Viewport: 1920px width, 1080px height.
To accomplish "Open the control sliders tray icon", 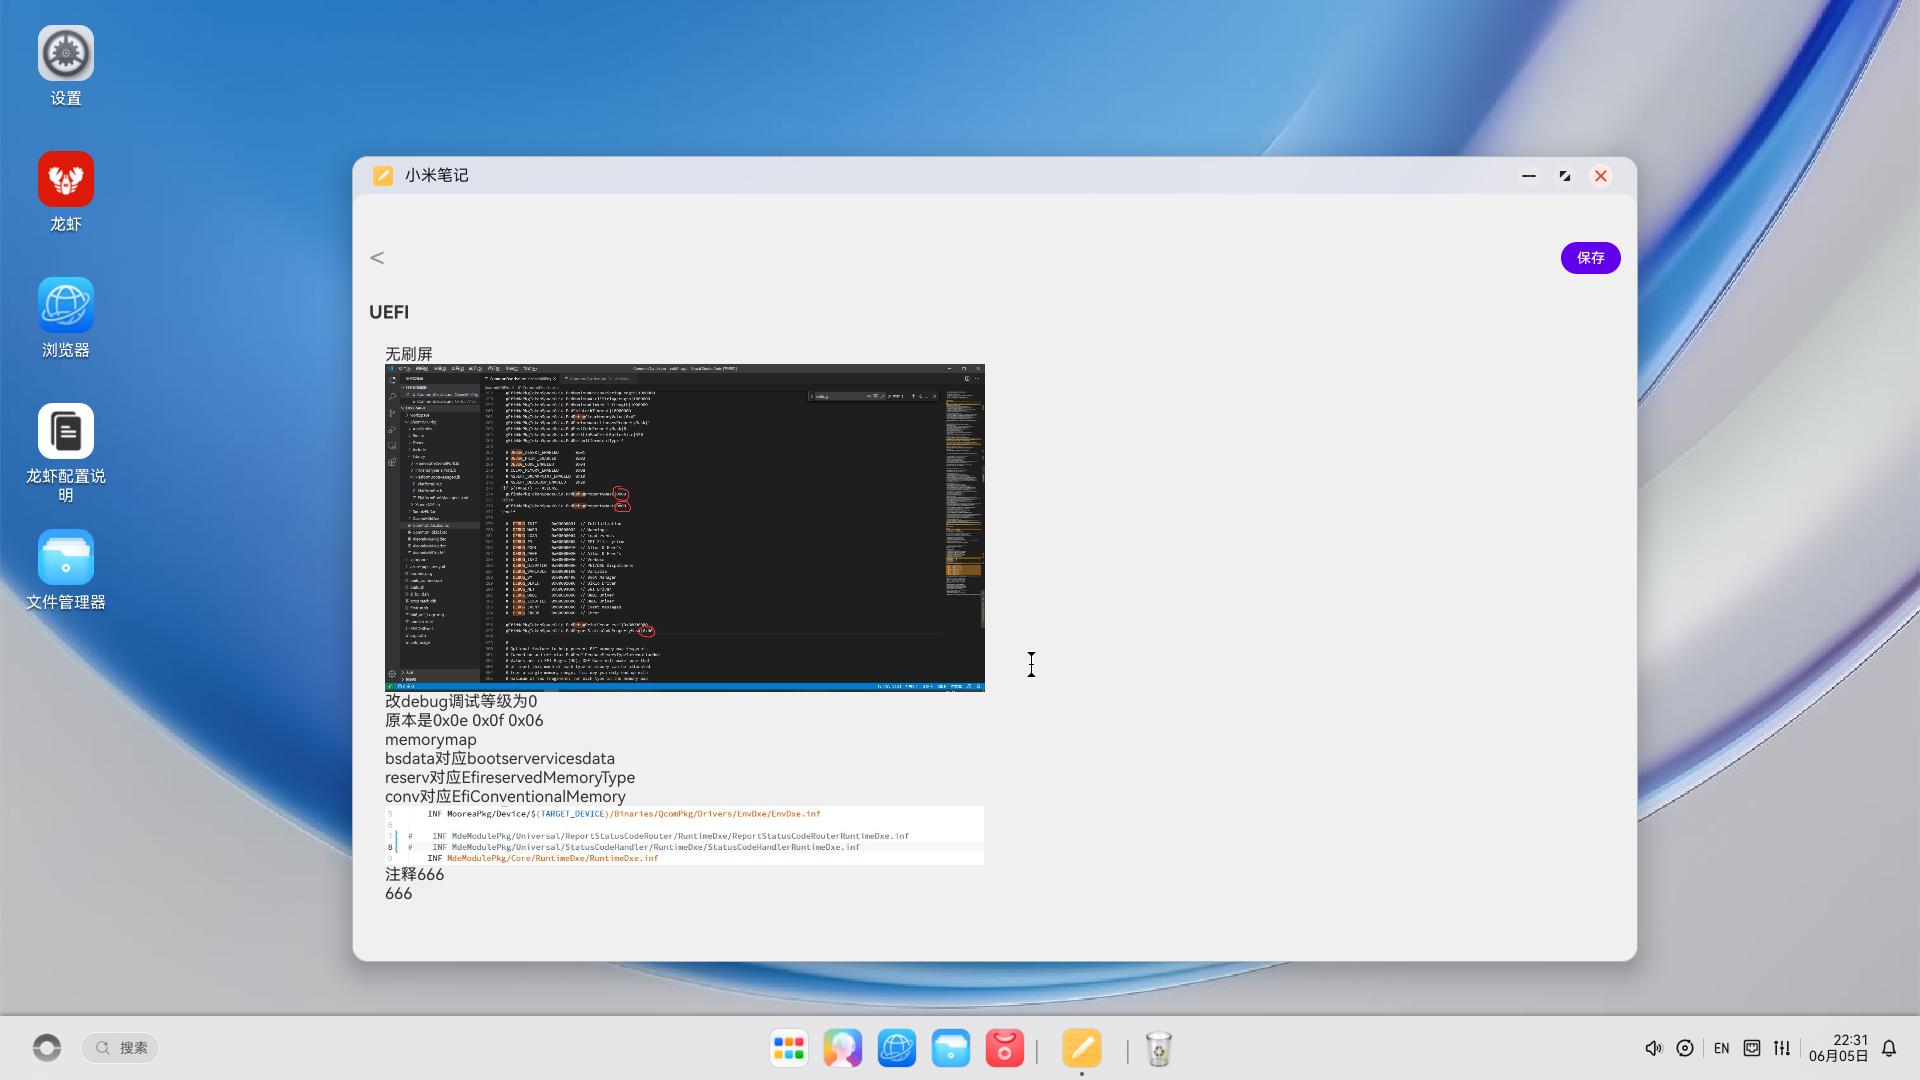I will [x=1782, y=1048].
